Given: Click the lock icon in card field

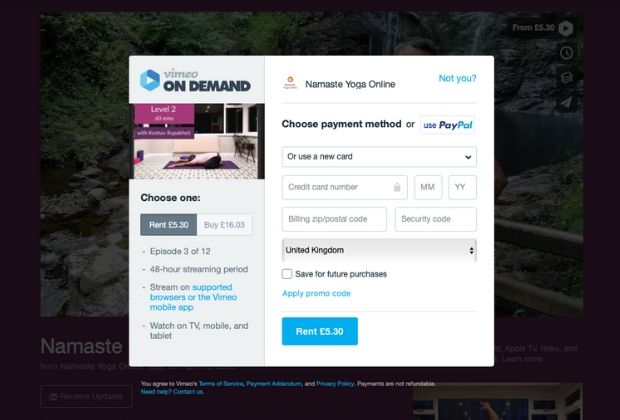Looking at the screenshot, I should click(x=397, y=187).
